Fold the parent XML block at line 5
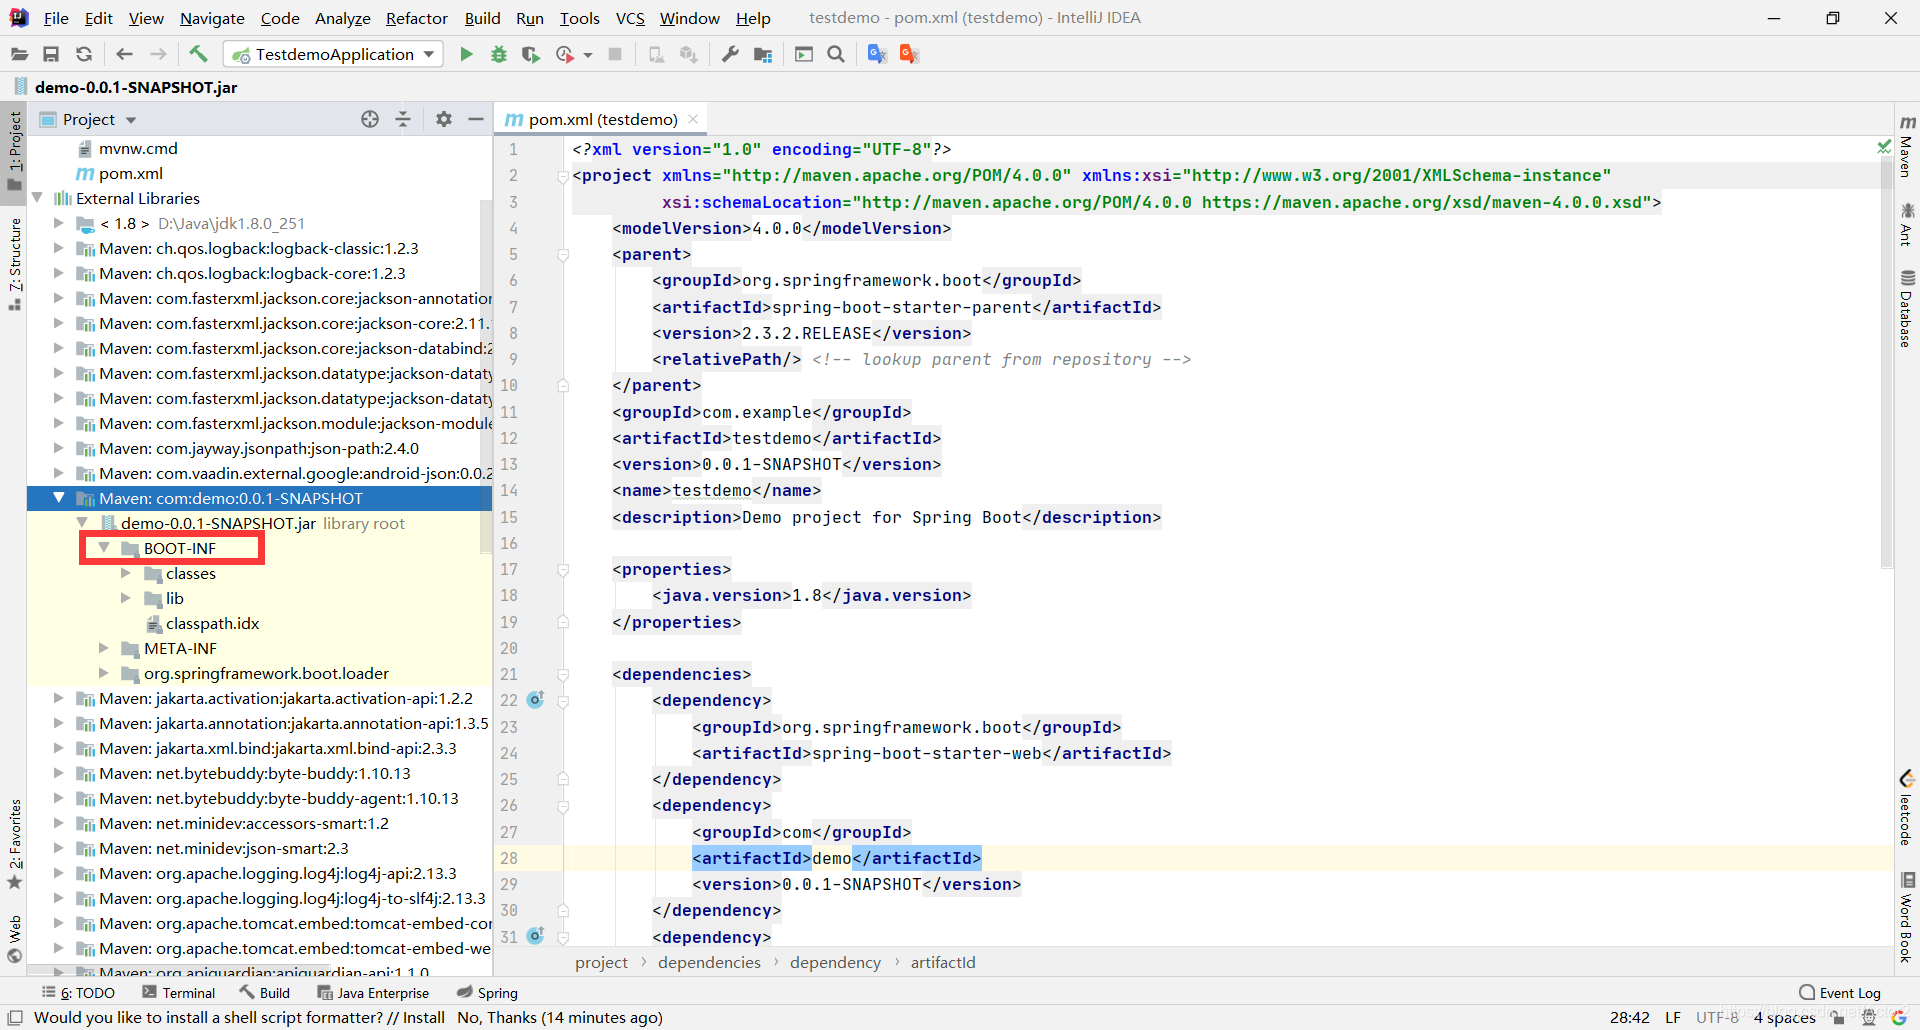1920x1030 pixels. click(x=563, y=255)
